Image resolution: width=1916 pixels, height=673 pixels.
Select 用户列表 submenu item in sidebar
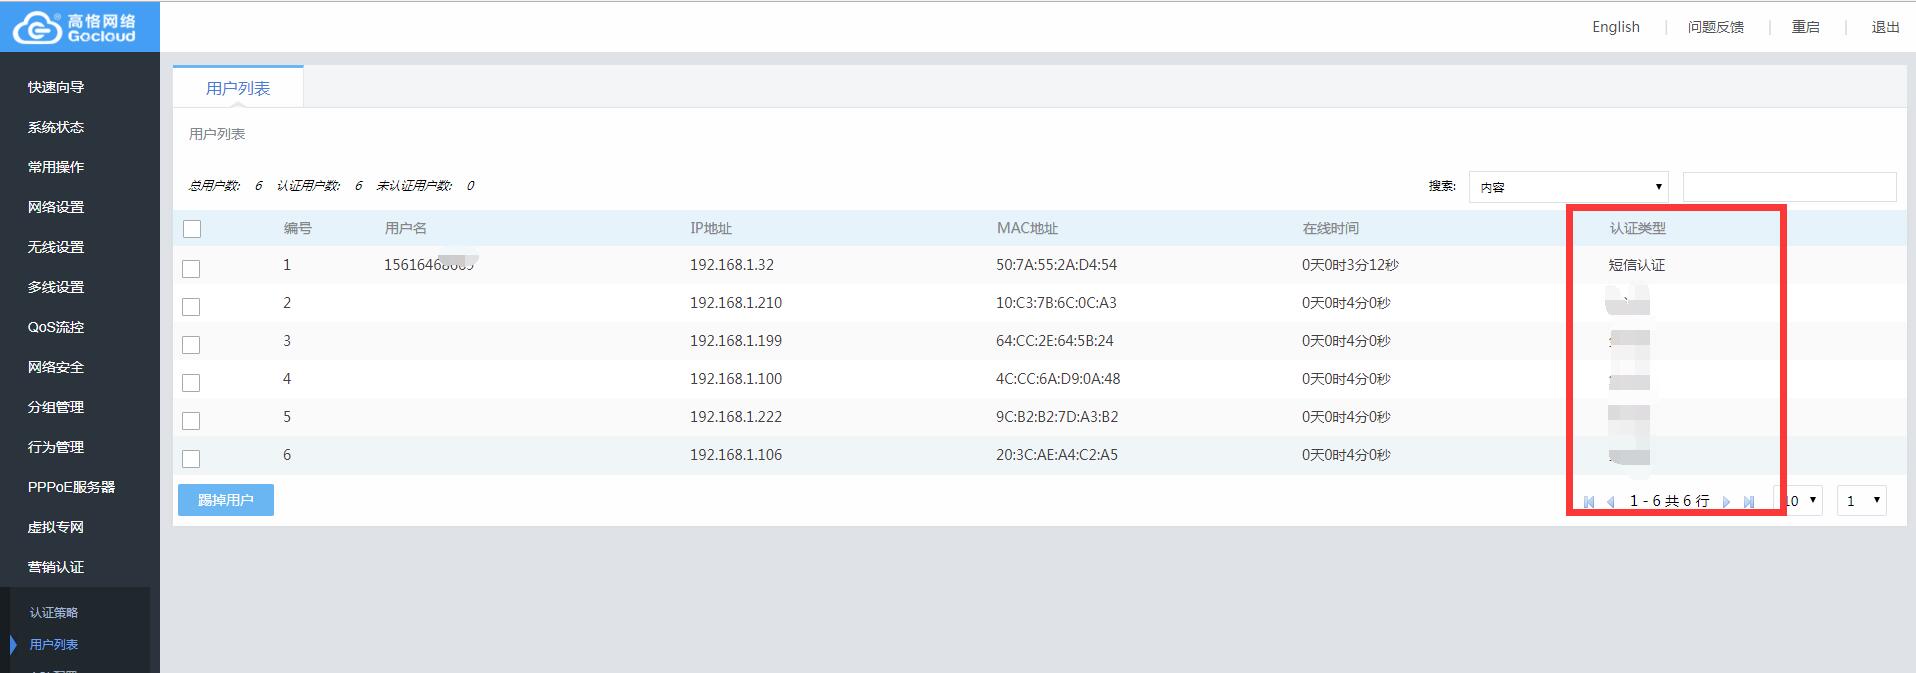pos(54,645)
